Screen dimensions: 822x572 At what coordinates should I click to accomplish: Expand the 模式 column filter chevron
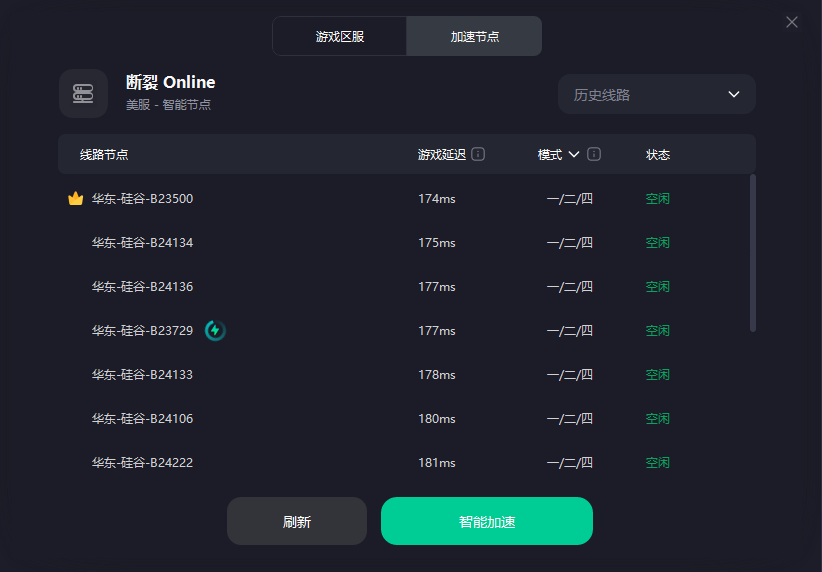pos(574,154)
